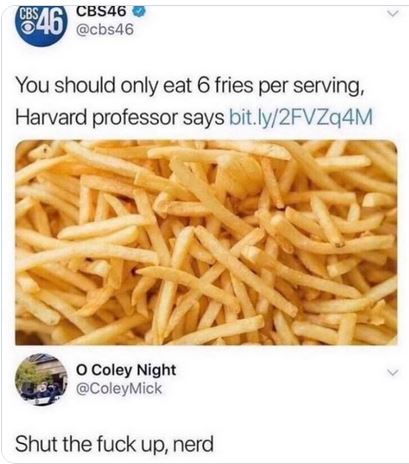Expand the options chevron on Coley's reply

pos(393,372)
